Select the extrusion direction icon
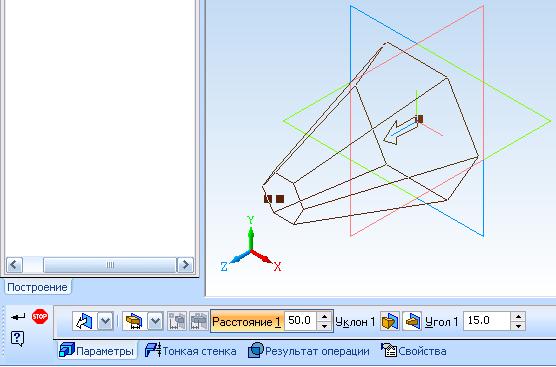This screenshot has width=556, height=367. coord(84,321)
